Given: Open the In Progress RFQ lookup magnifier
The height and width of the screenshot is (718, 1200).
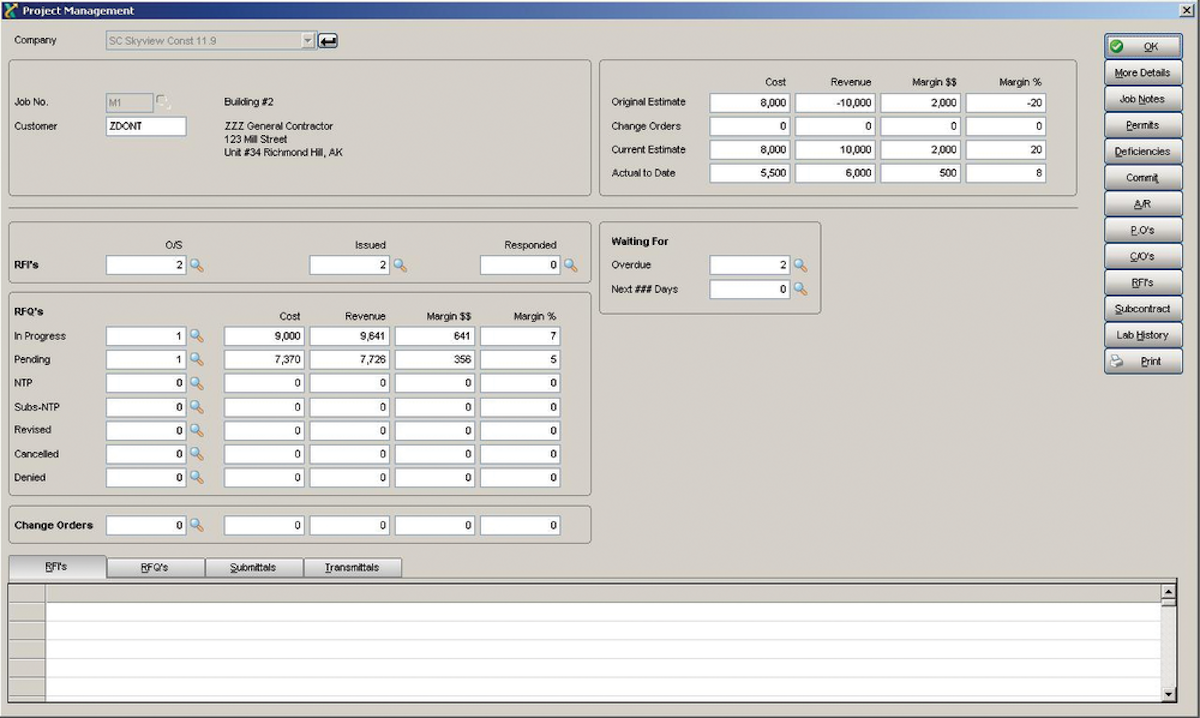Looking at the screenshot, I should point(197,336).
